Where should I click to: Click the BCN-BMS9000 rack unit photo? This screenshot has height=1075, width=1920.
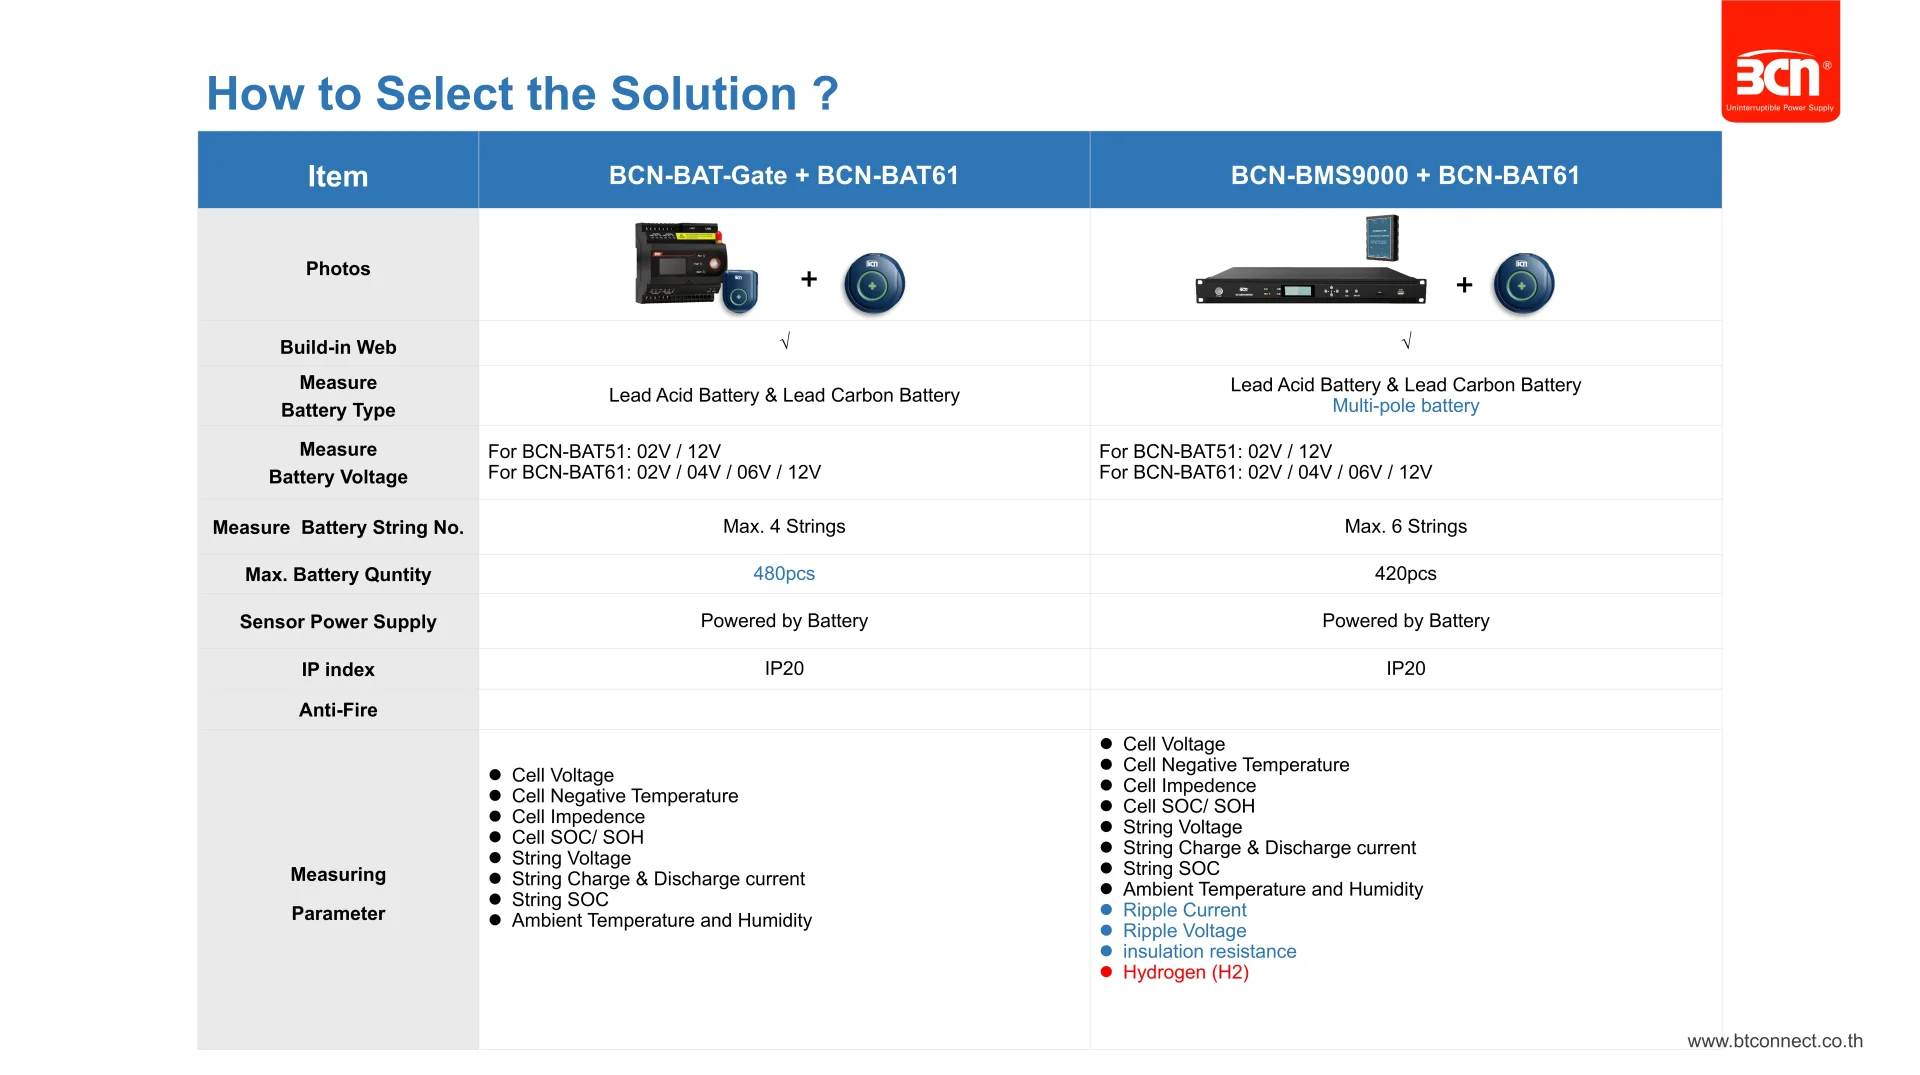[1311, 287]
